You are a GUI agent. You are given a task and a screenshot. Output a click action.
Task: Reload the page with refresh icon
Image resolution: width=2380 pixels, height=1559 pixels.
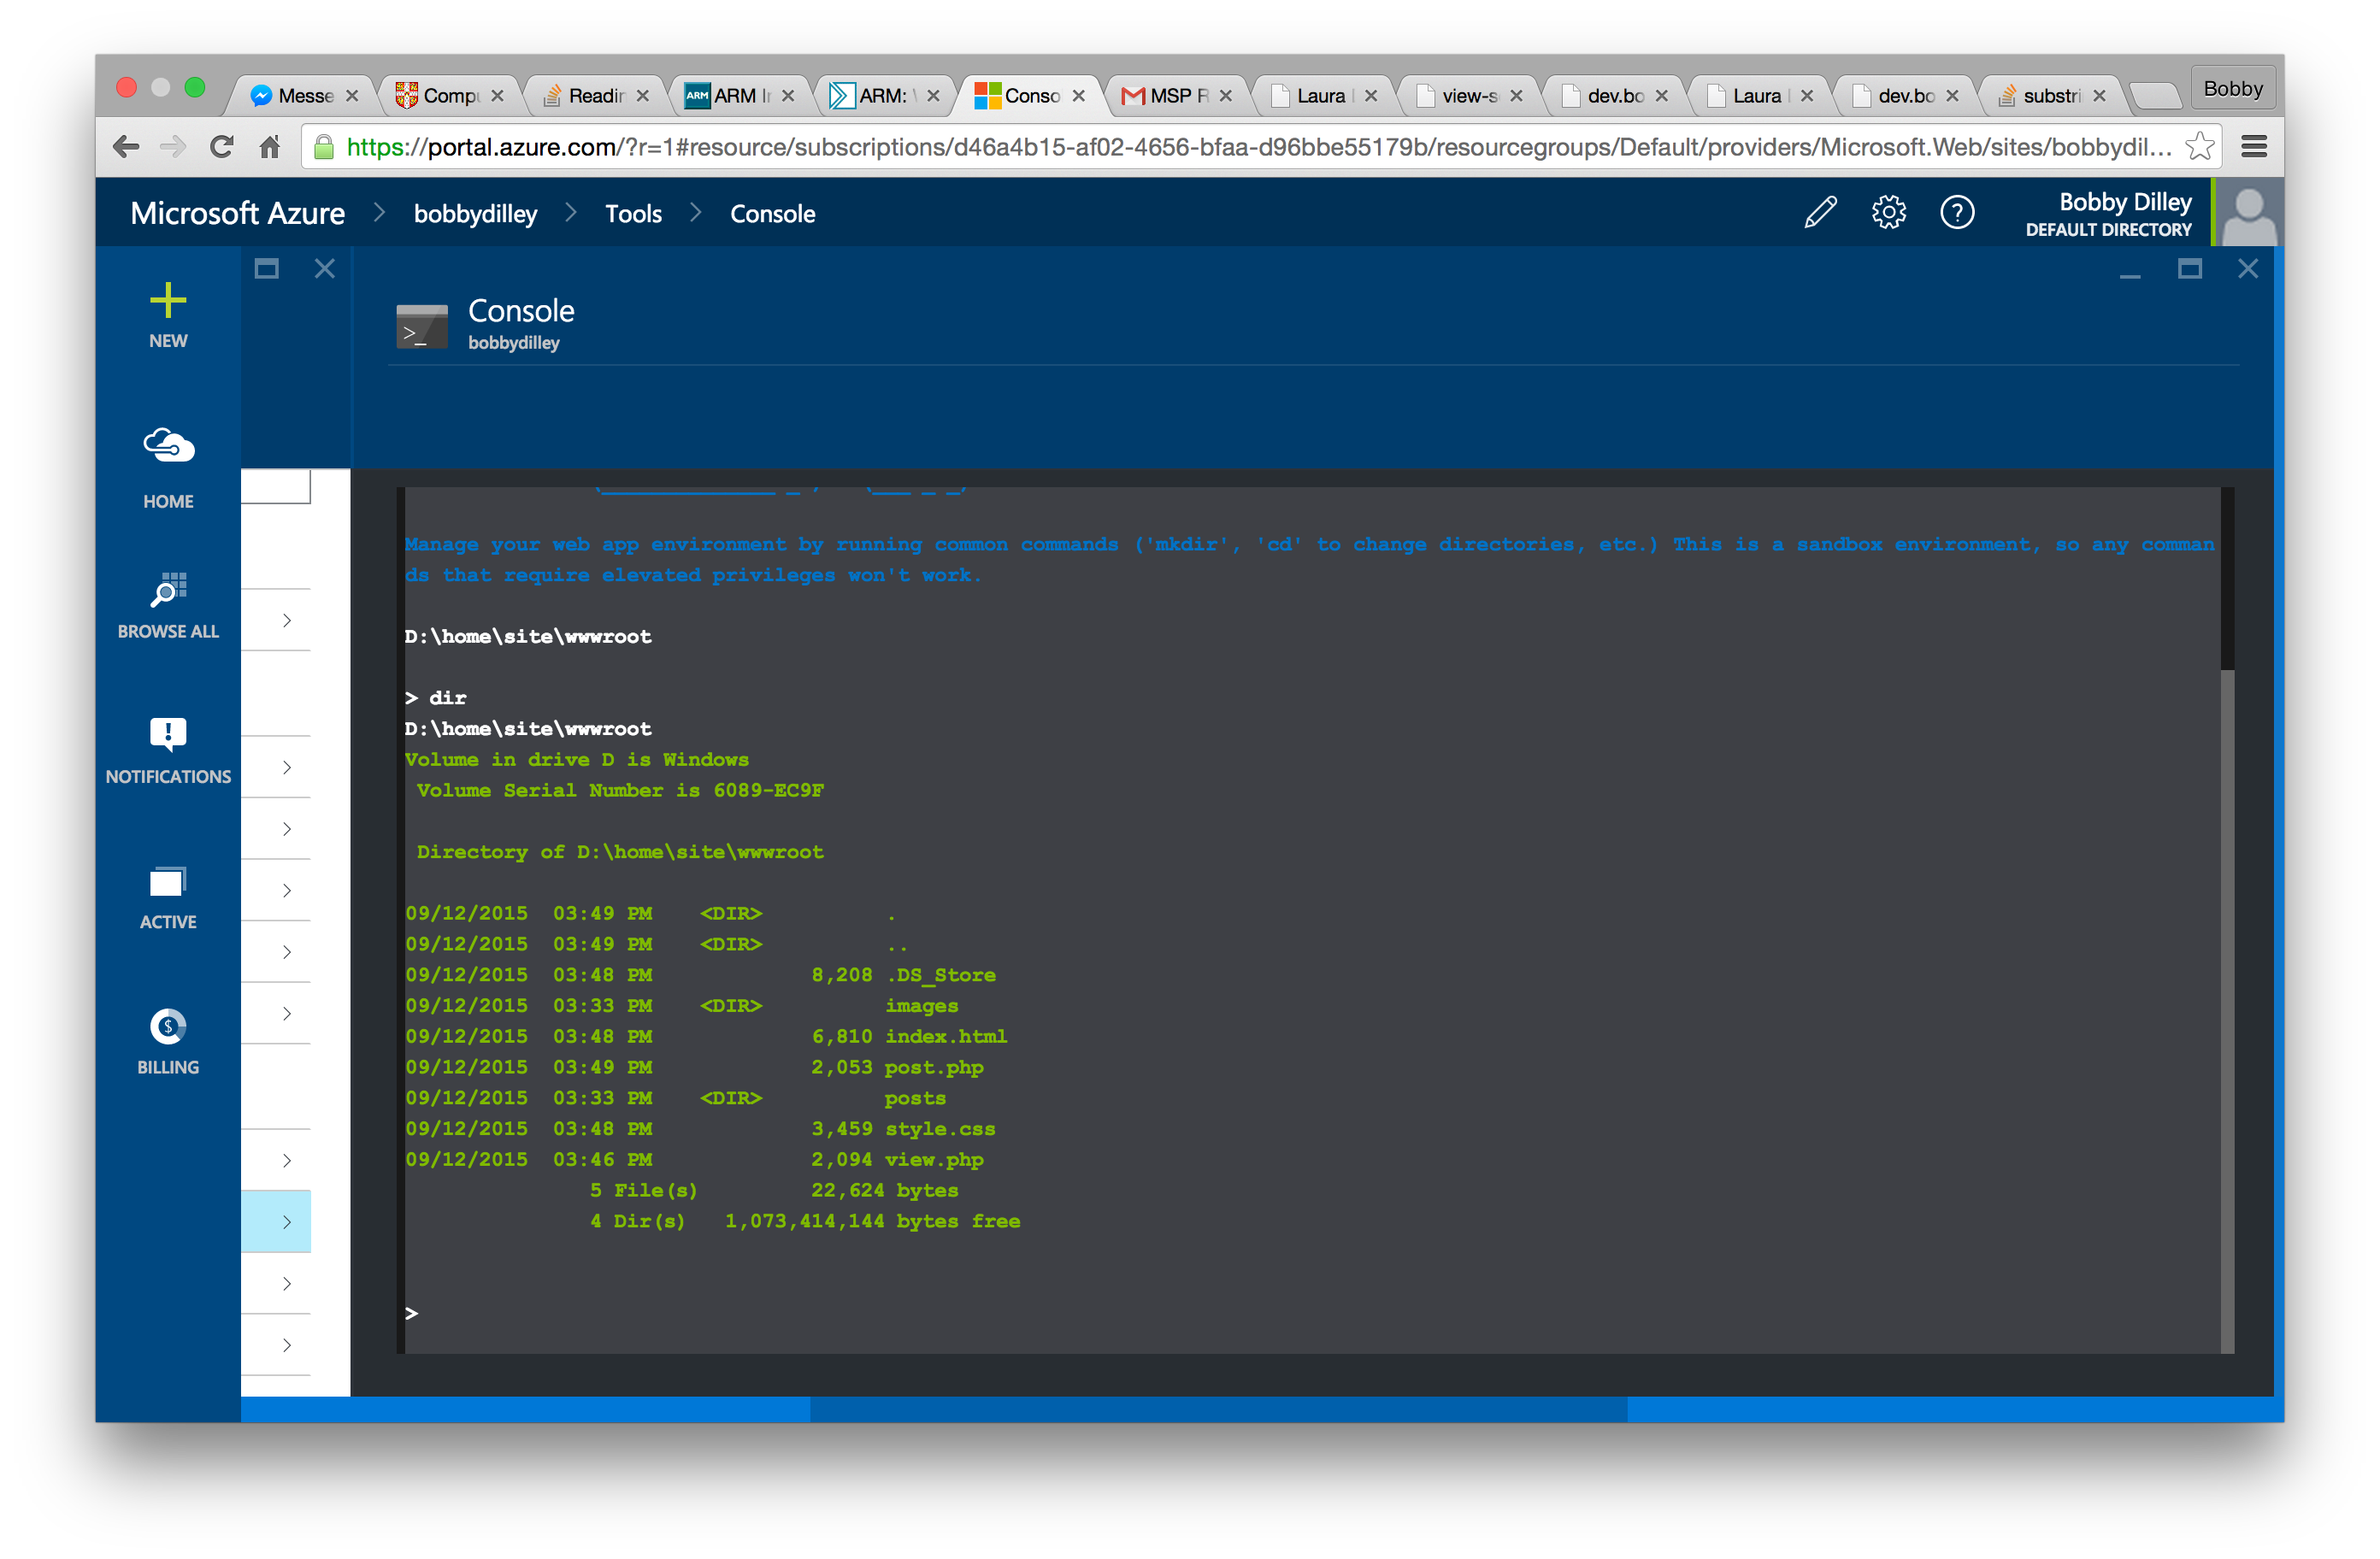222,147
